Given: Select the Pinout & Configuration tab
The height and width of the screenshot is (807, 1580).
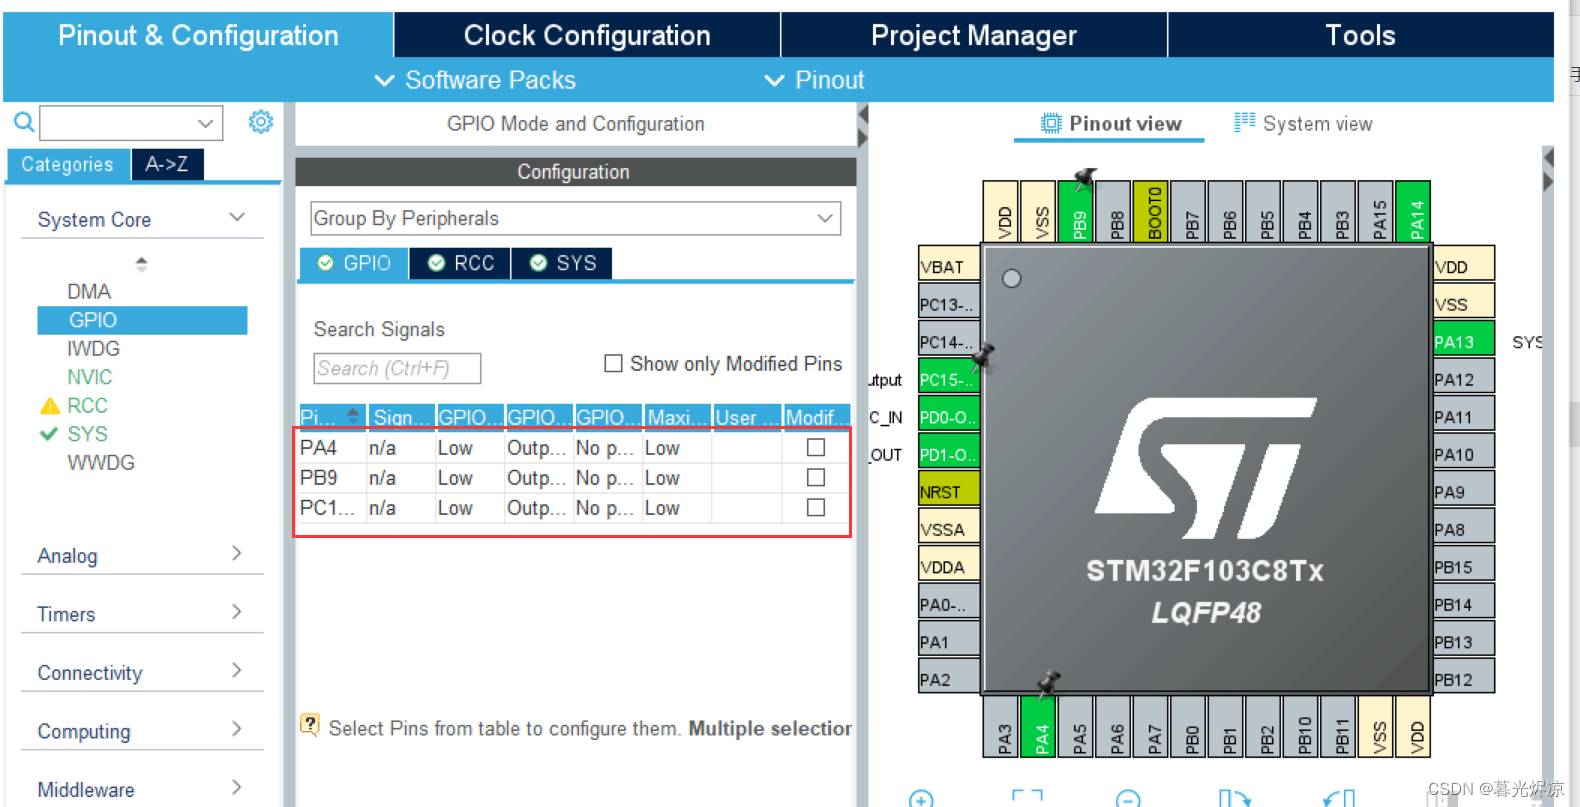Looking at the screenshot, I should [x=198, y=35].
